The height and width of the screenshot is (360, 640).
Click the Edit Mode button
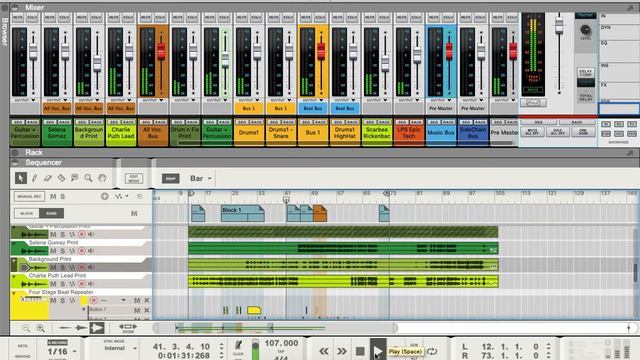tap(134, 178)
